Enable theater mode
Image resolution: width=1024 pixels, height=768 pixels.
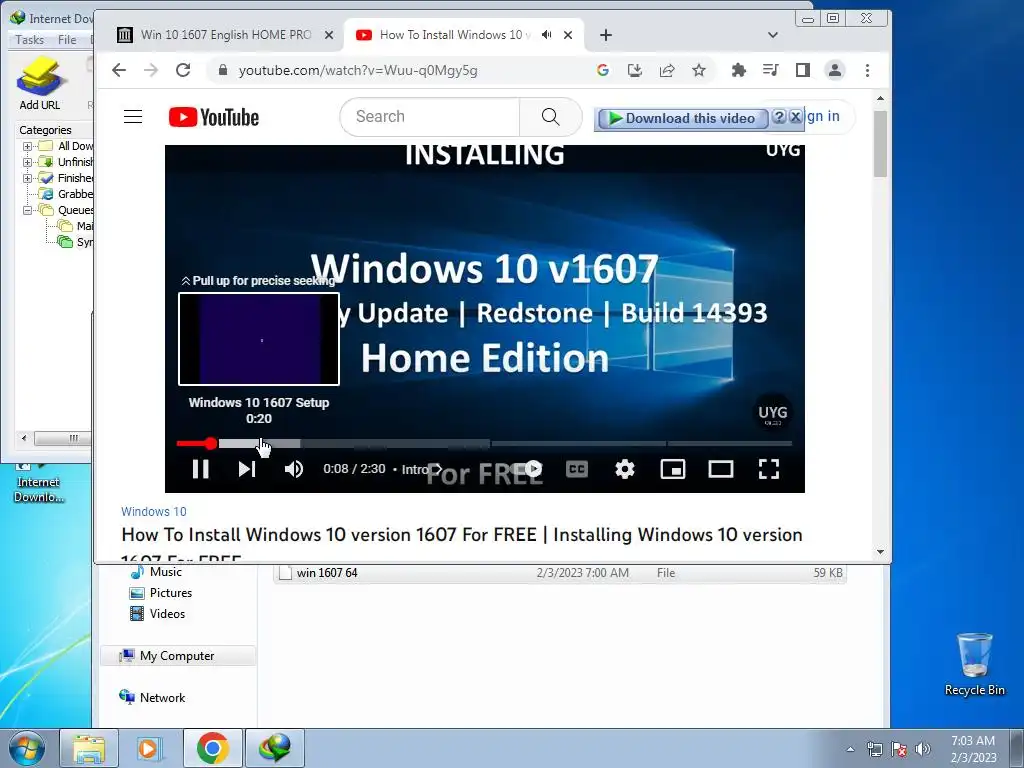[x=721, y=469]
